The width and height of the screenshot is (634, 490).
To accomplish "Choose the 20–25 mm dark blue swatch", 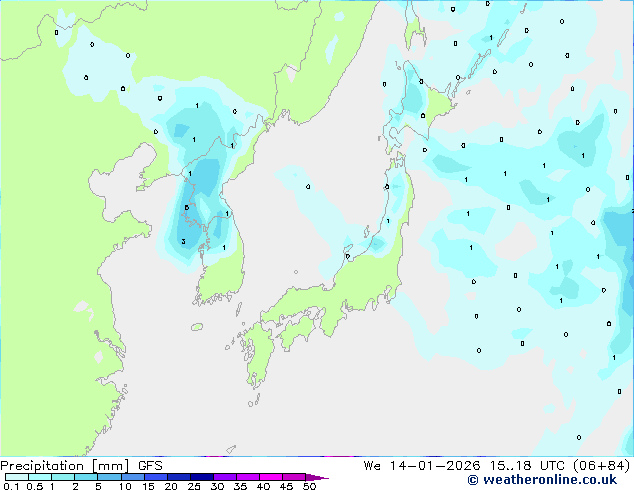I will click(178, 477).
